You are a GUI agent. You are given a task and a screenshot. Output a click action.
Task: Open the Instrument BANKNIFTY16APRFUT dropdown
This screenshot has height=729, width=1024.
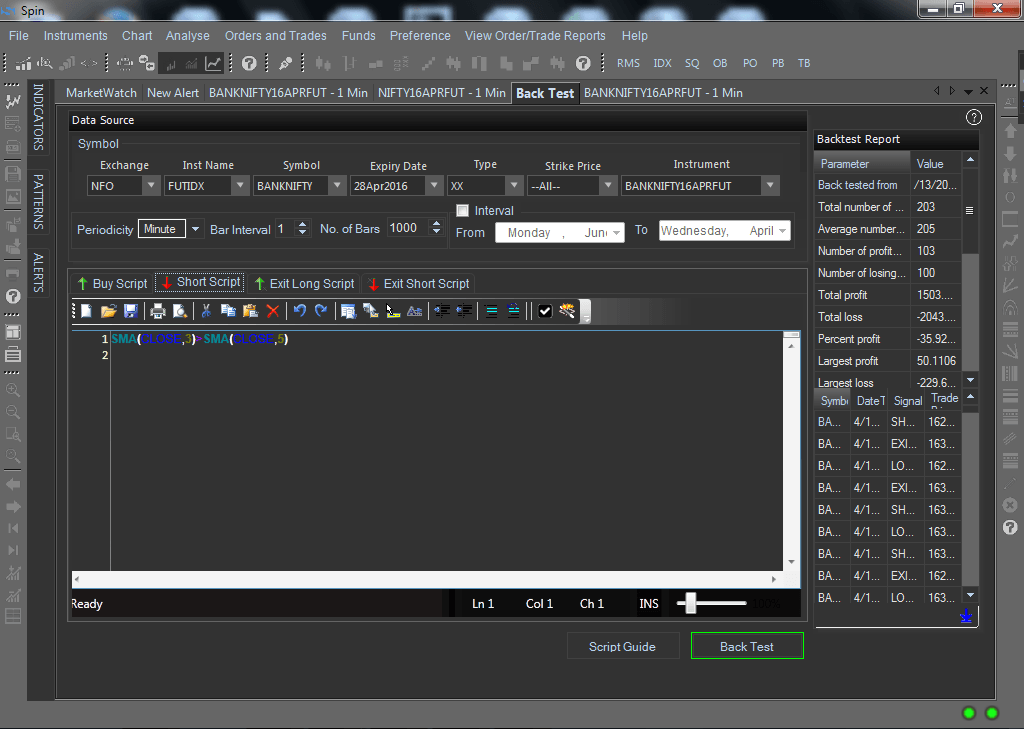click(x=769, y=186)
